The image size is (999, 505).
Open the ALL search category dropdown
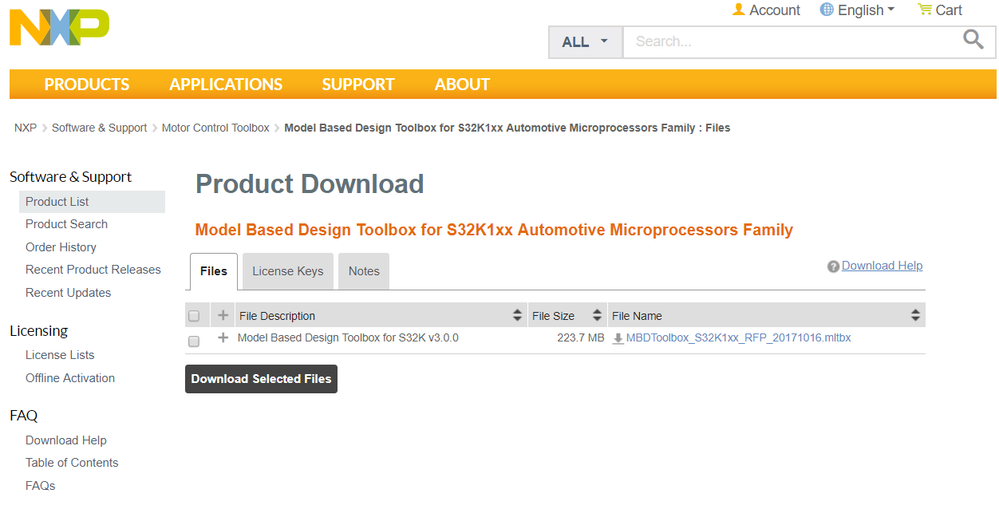585,42
